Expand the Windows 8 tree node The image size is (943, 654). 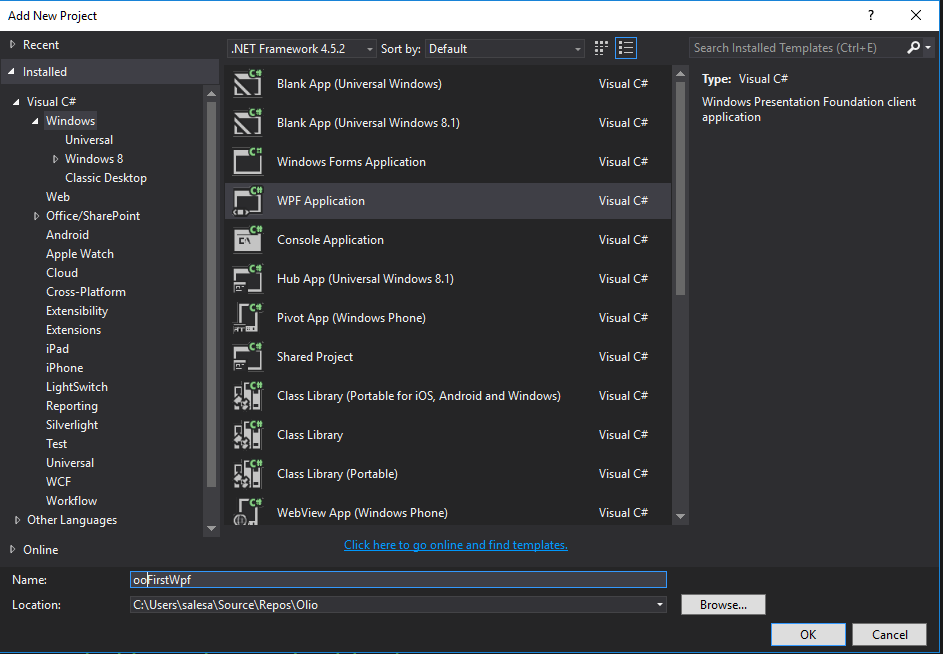(x=56, y=159)
